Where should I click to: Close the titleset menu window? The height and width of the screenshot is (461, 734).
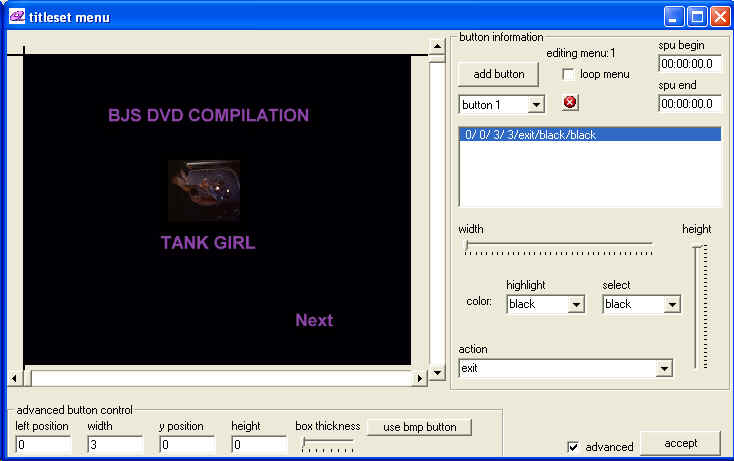point(720,17)
